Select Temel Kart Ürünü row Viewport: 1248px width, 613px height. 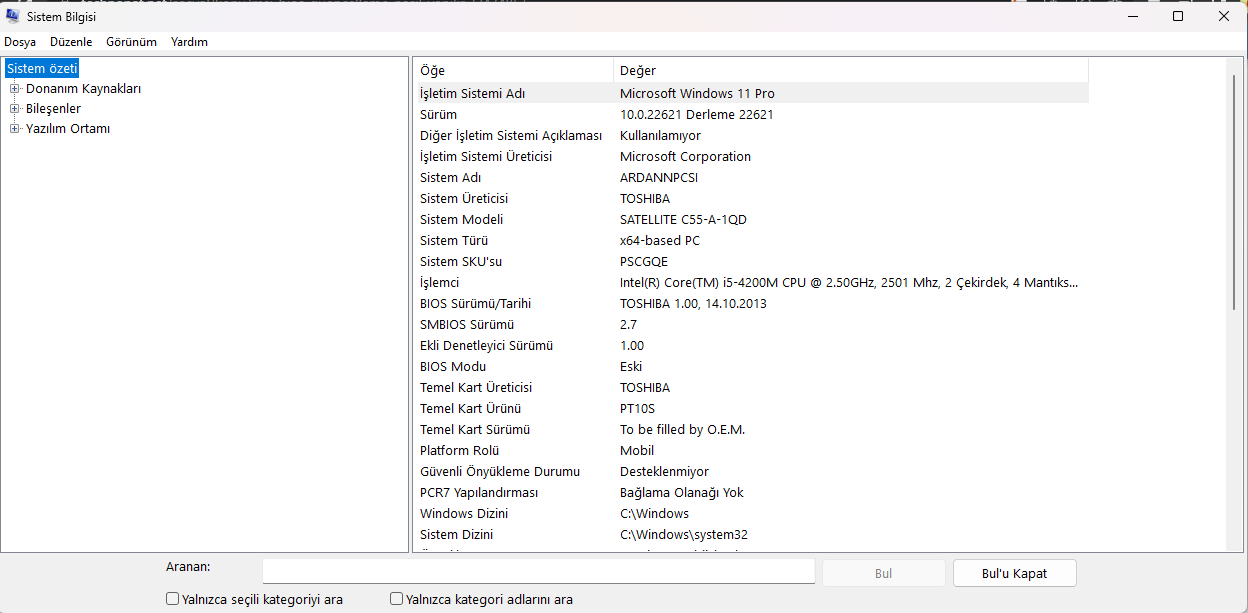coord(752,408)
